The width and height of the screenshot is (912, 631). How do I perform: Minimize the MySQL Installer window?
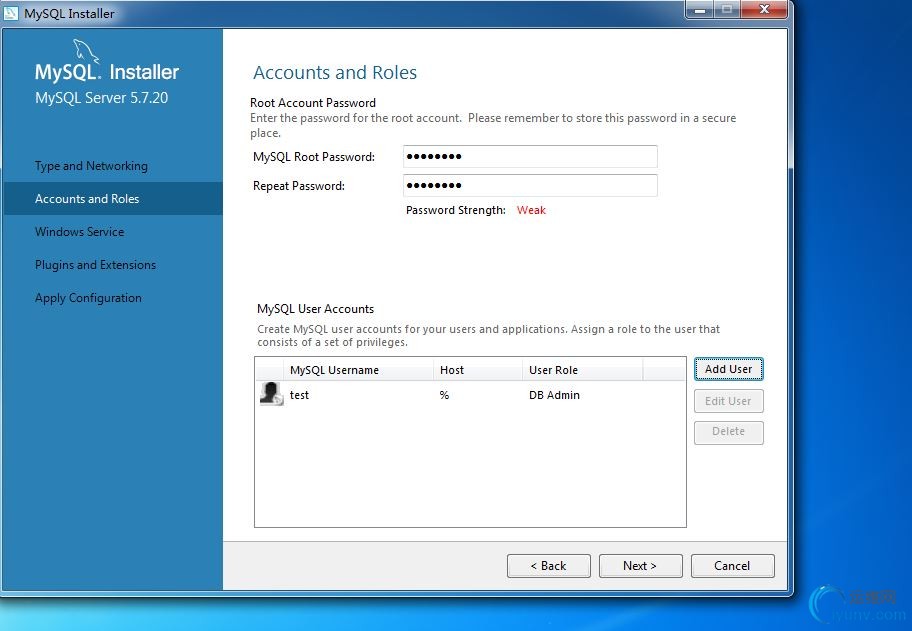pyautogui.click(x=701, y=10)
